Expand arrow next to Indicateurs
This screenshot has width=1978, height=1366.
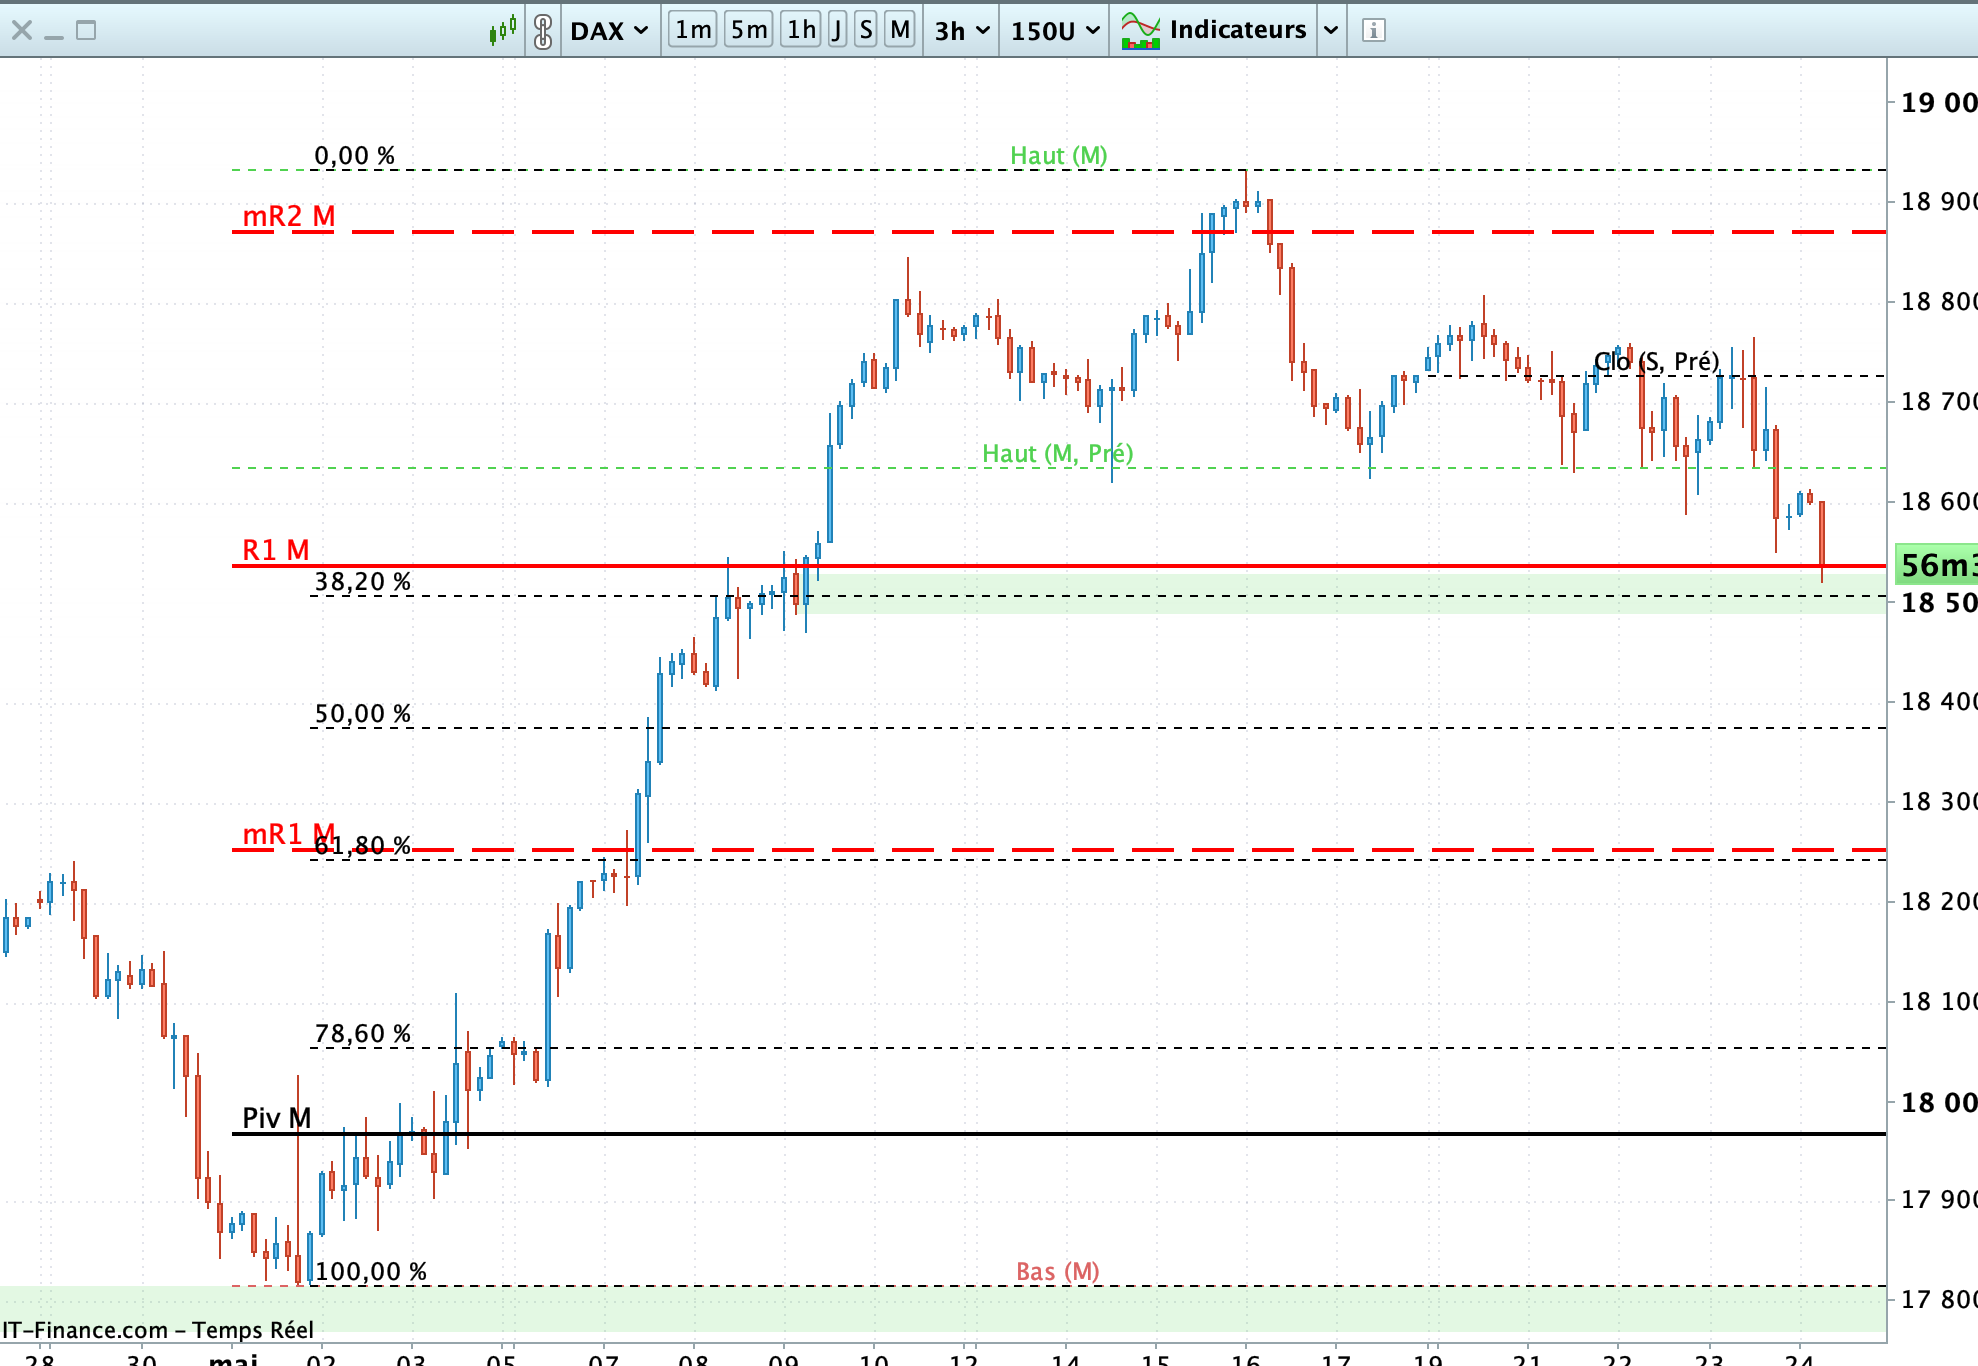click(x=1331, y=30)
